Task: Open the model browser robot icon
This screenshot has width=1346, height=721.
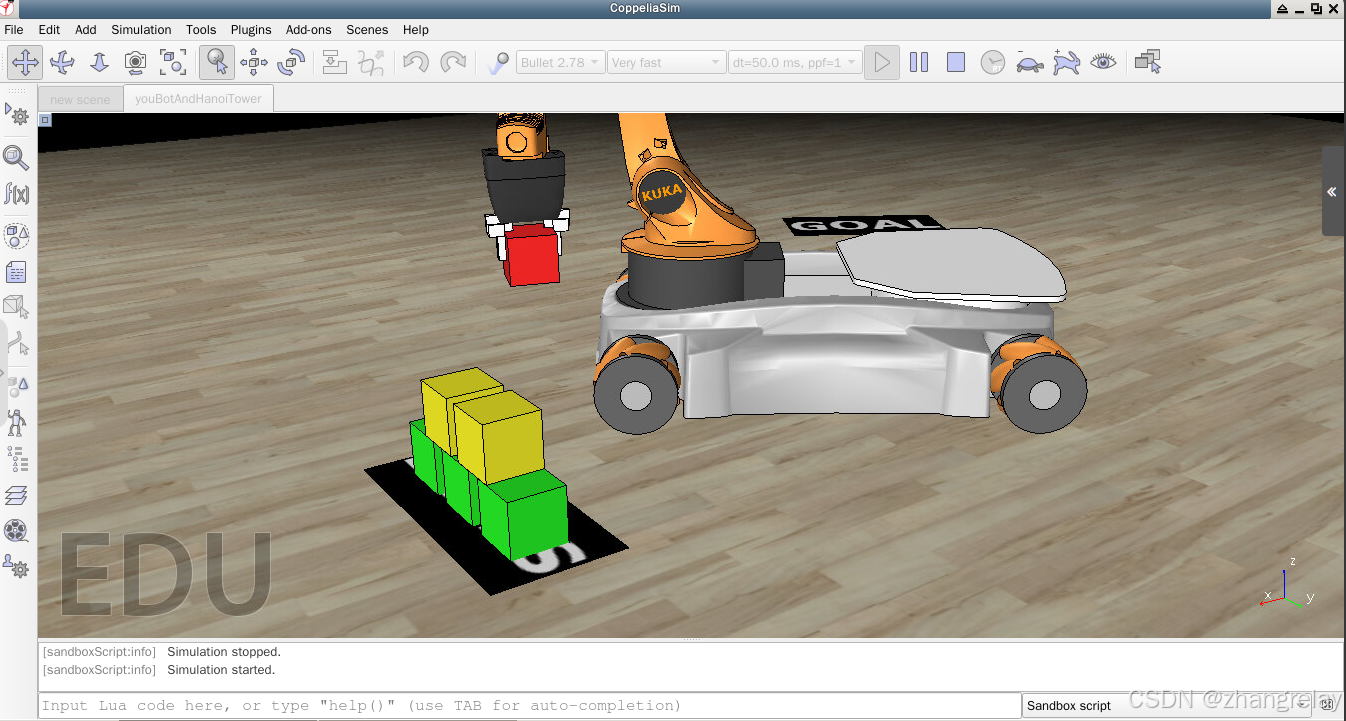Action: pos(17,421)
